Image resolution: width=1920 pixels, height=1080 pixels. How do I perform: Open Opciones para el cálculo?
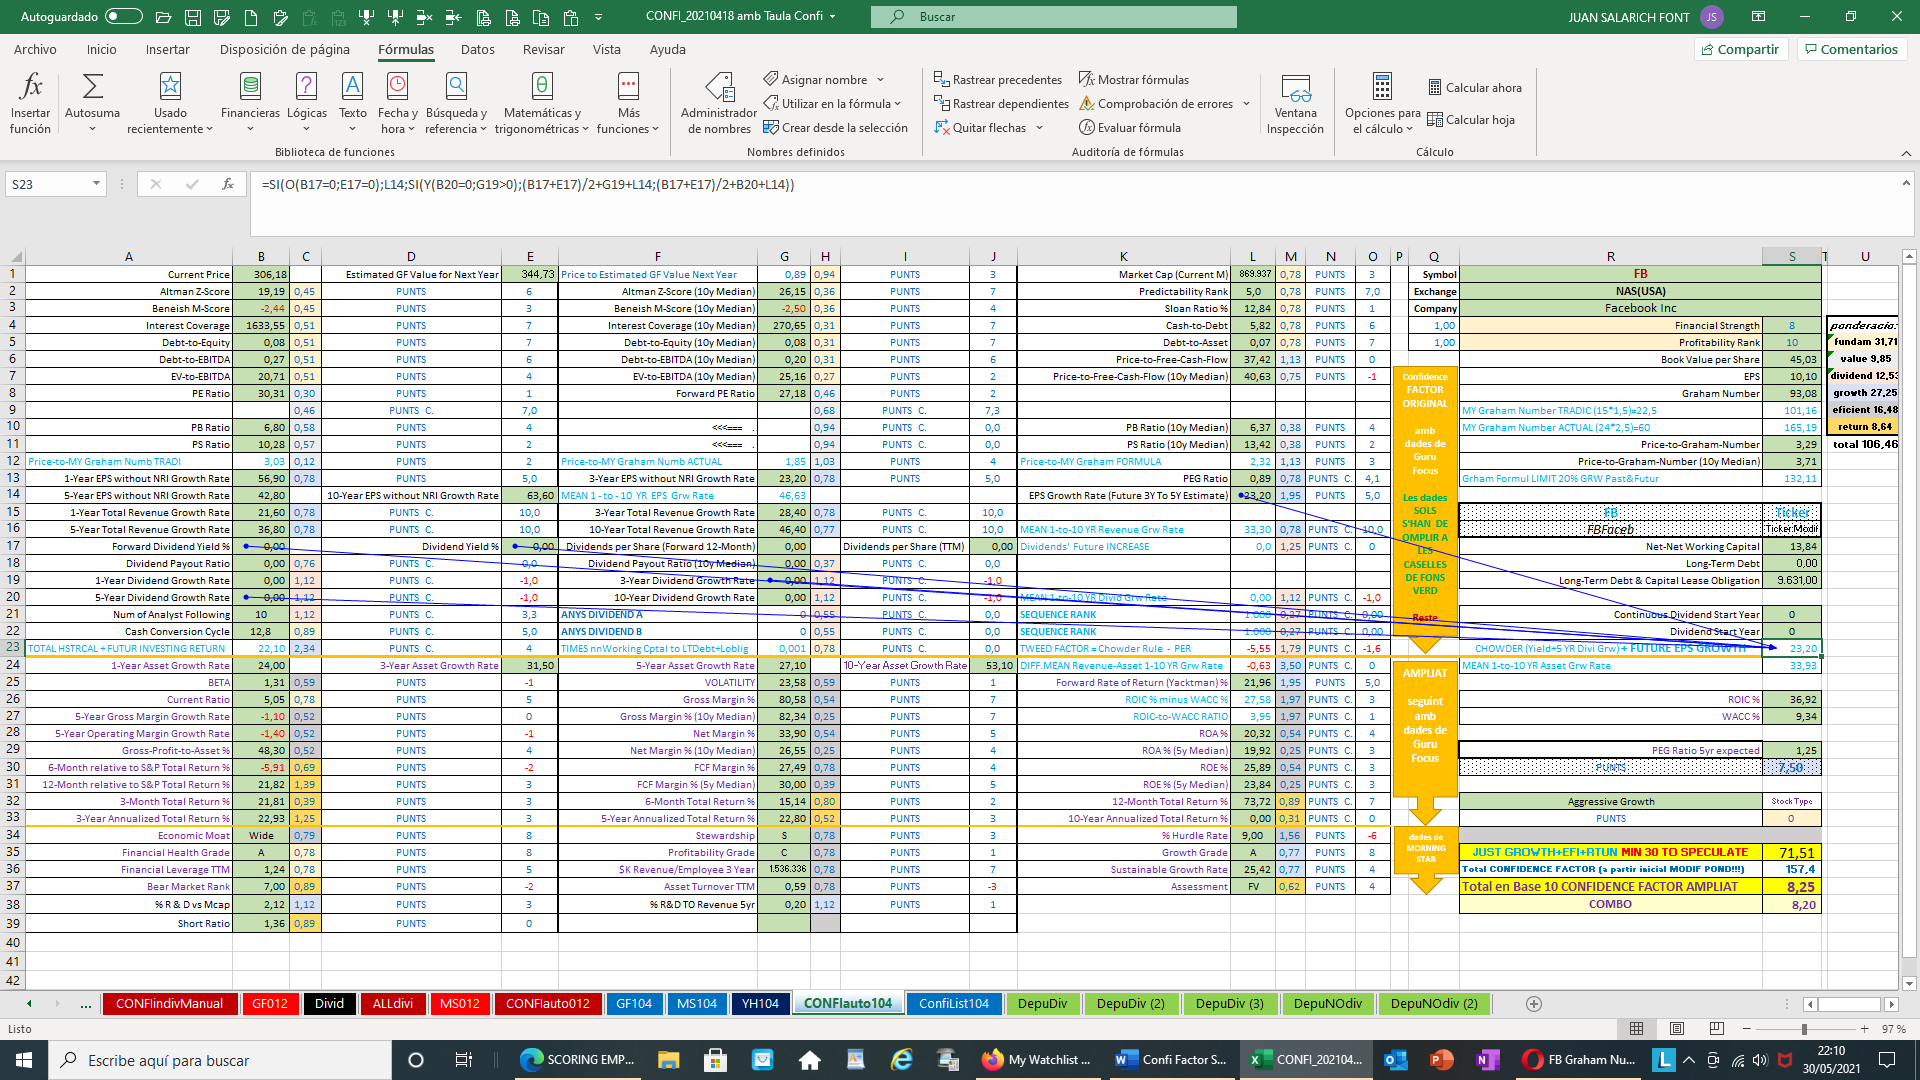tap(1382, 102)
